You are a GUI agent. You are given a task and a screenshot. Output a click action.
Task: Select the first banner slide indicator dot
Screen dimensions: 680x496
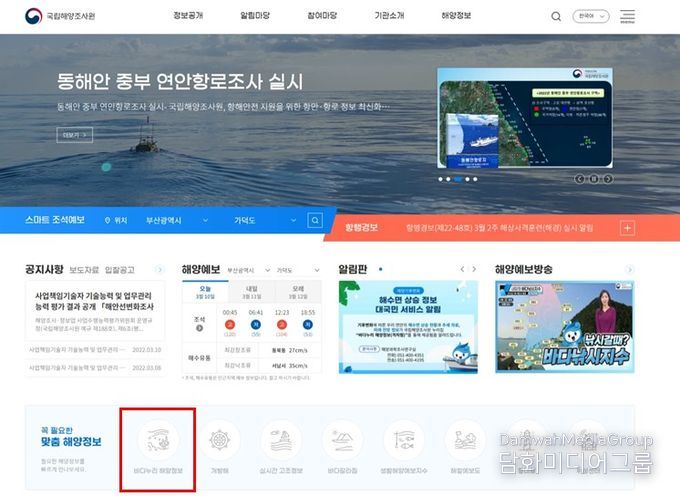click(x=440, y=179)
